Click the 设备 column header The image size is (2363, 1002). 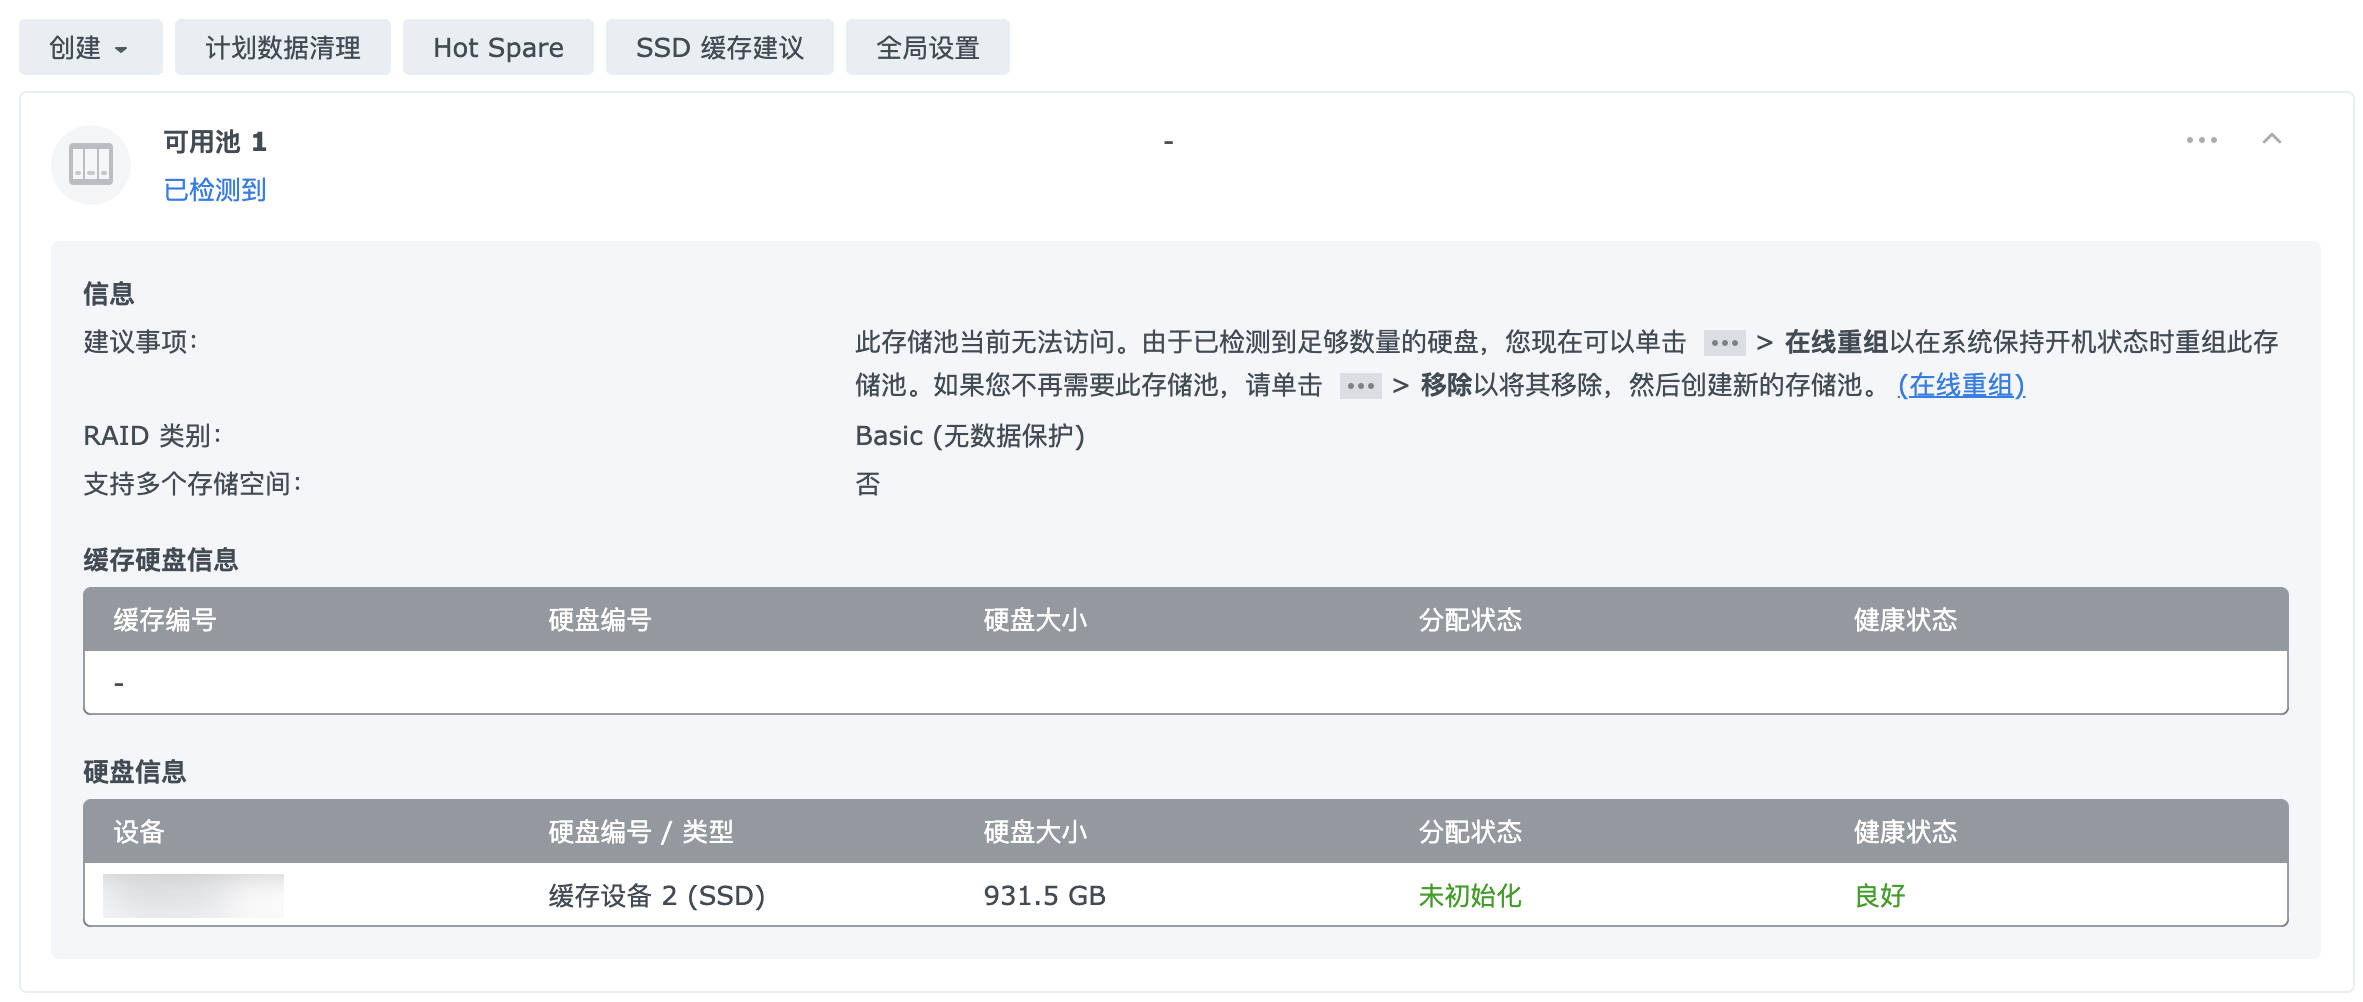pyautogui.click(x=139, y=832)
